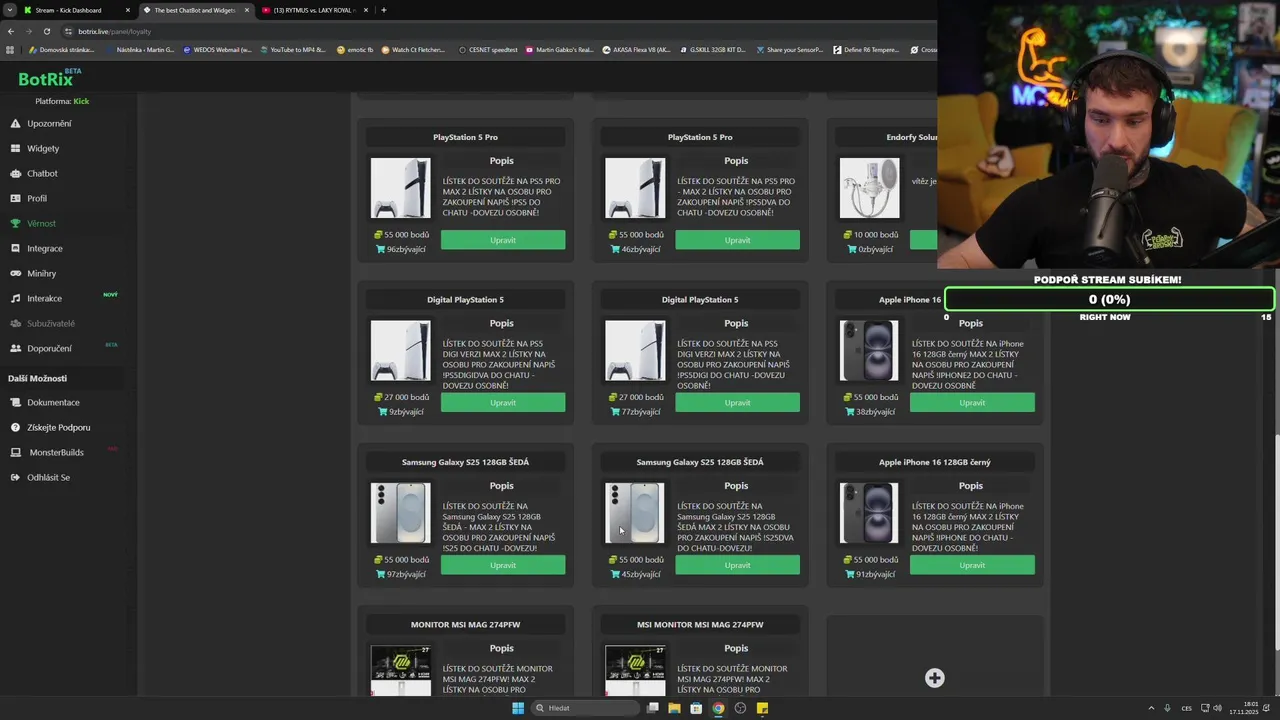The width and height of the screenshot is (1280, 720).
Task: Show hidden system tray icons
Action: click(x=1150, y=708)
